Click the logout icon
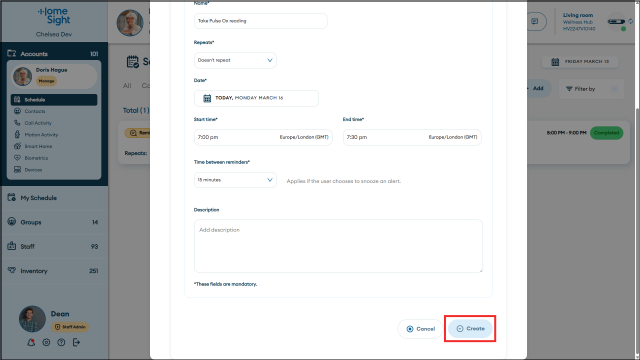The image size is (640, 360). 76,342
